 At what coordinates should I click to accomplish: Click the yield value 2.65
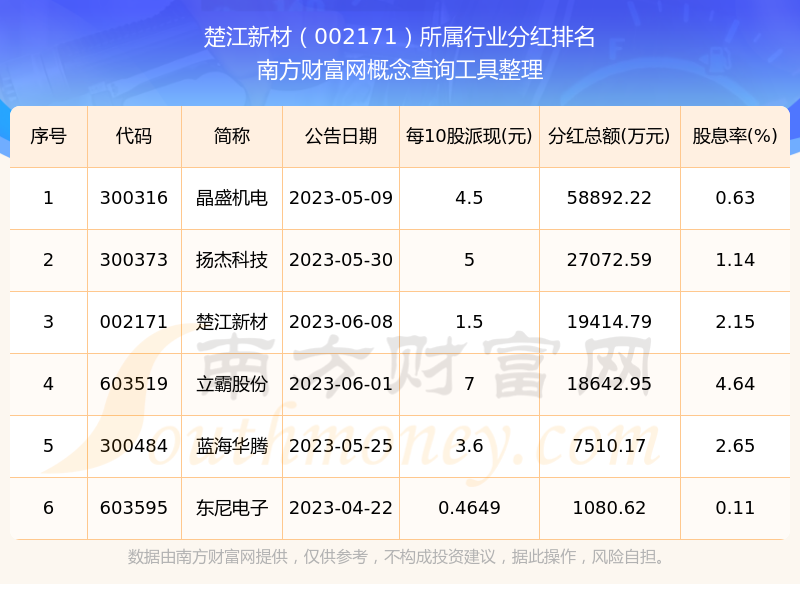[735, 446]
